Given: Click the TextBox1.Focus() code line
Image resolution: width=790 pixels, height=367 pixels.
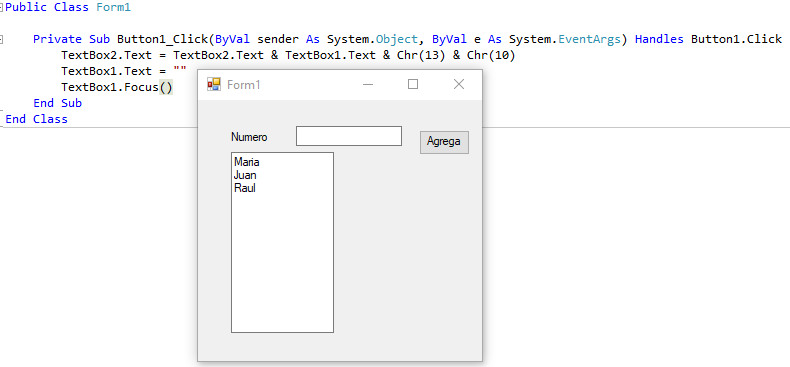Looking at the screenshot, I should [117, 87].
